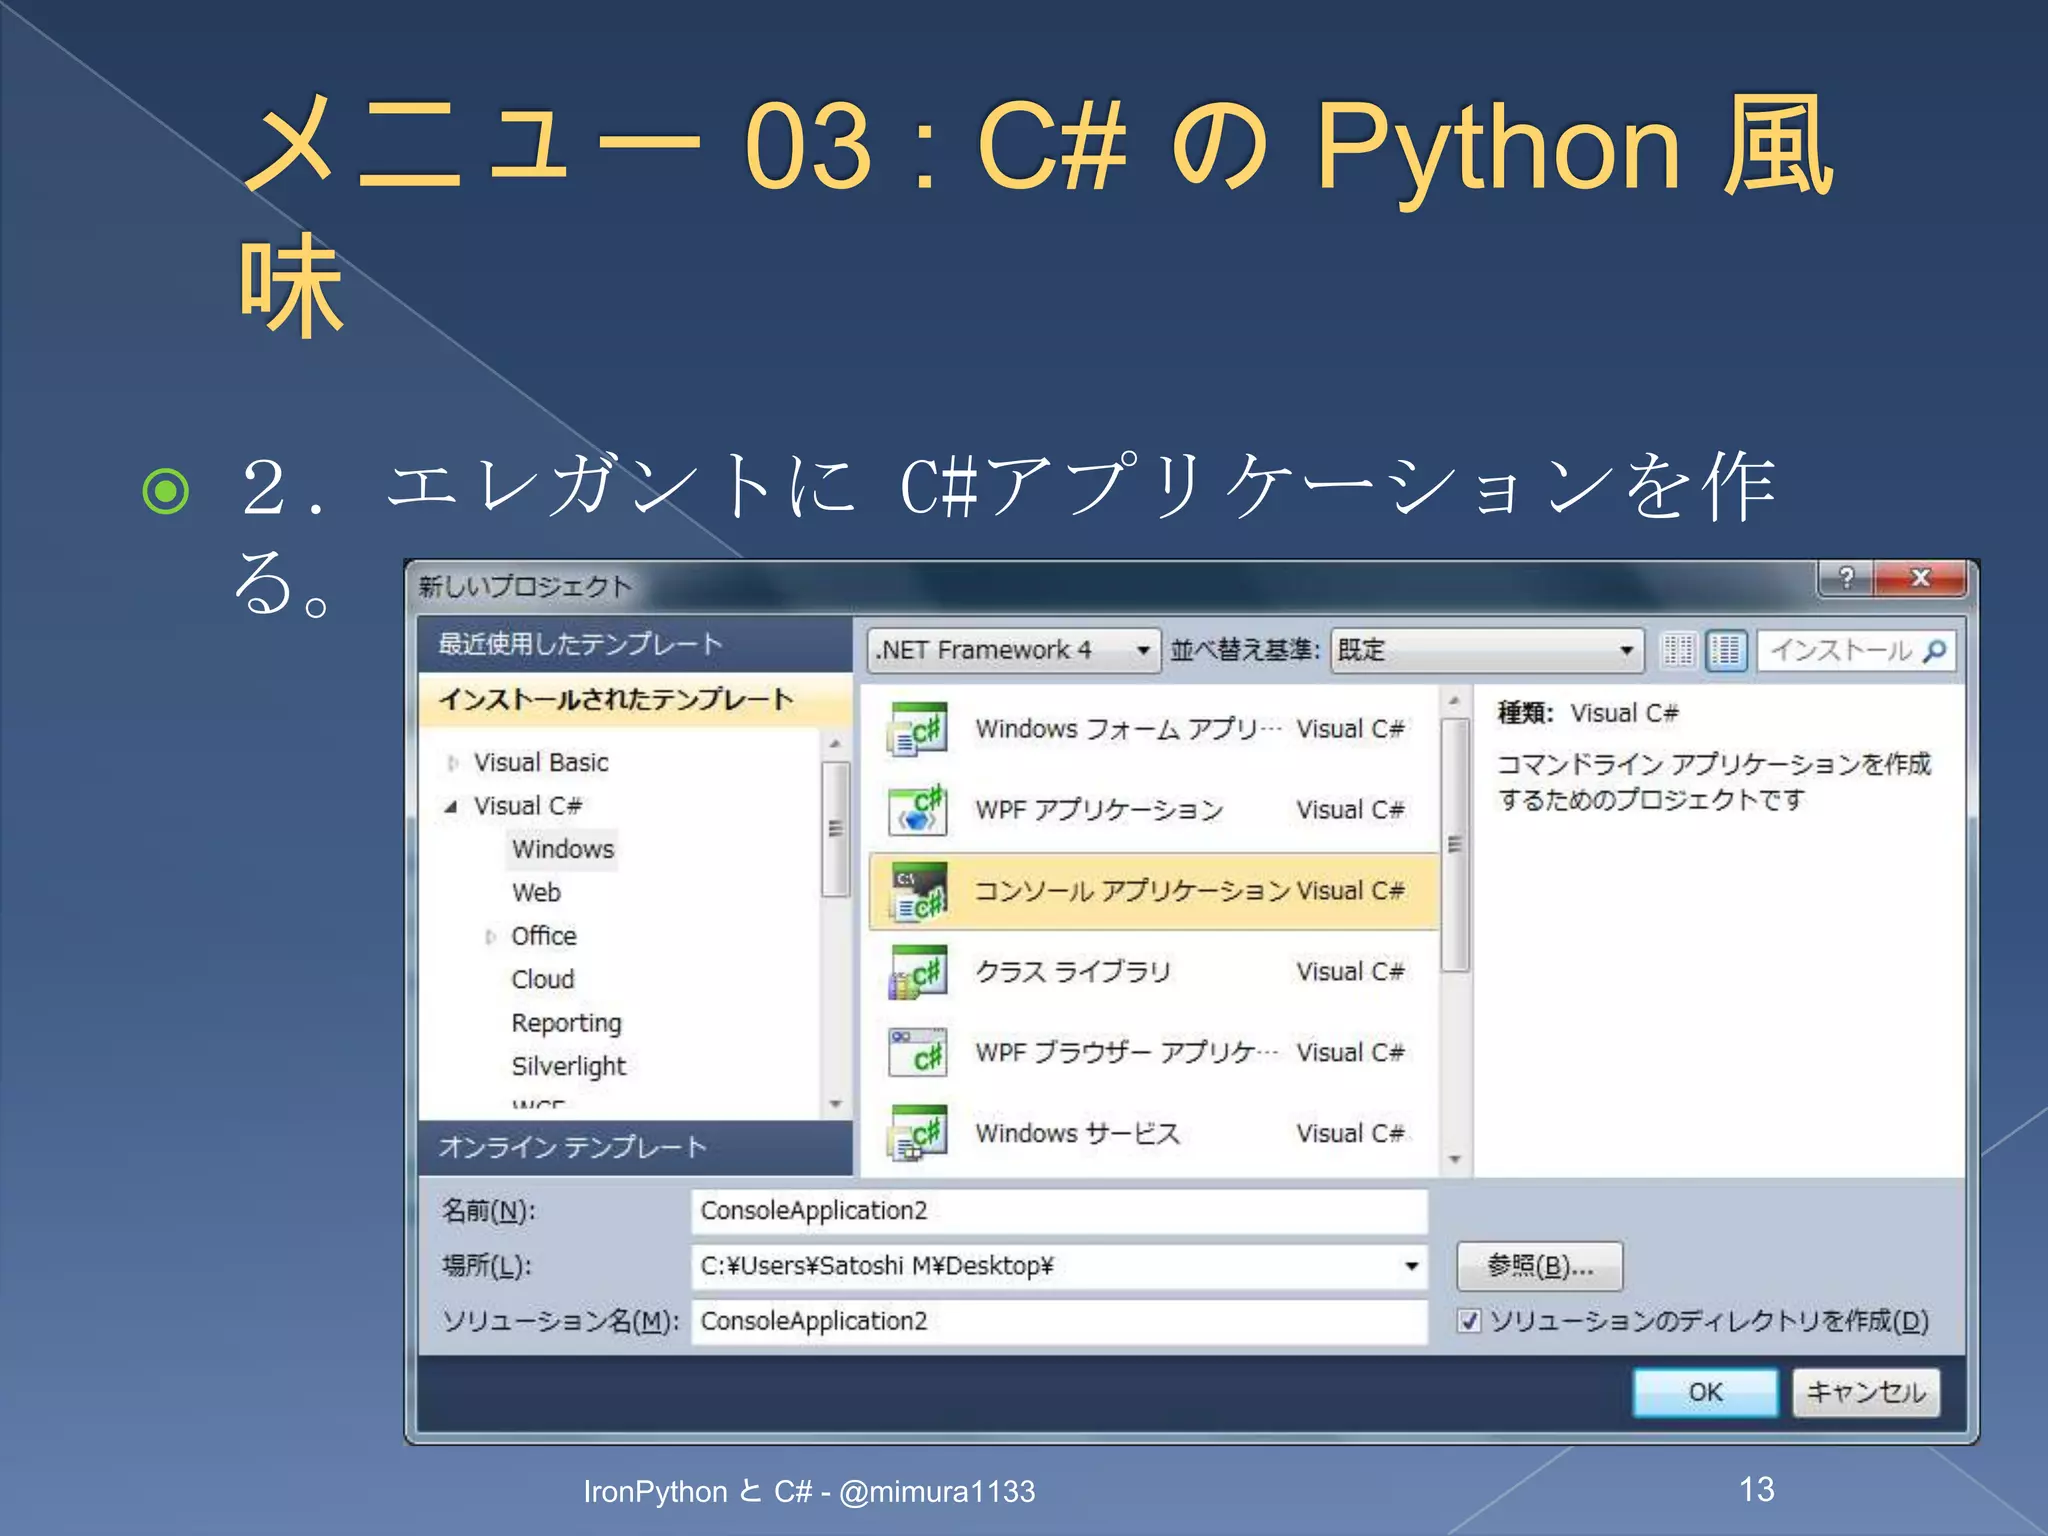This screenshot has height=1536, width=2048.
Task: Click the コンソール アプリケーション template icon
Action: pos(916,891)
